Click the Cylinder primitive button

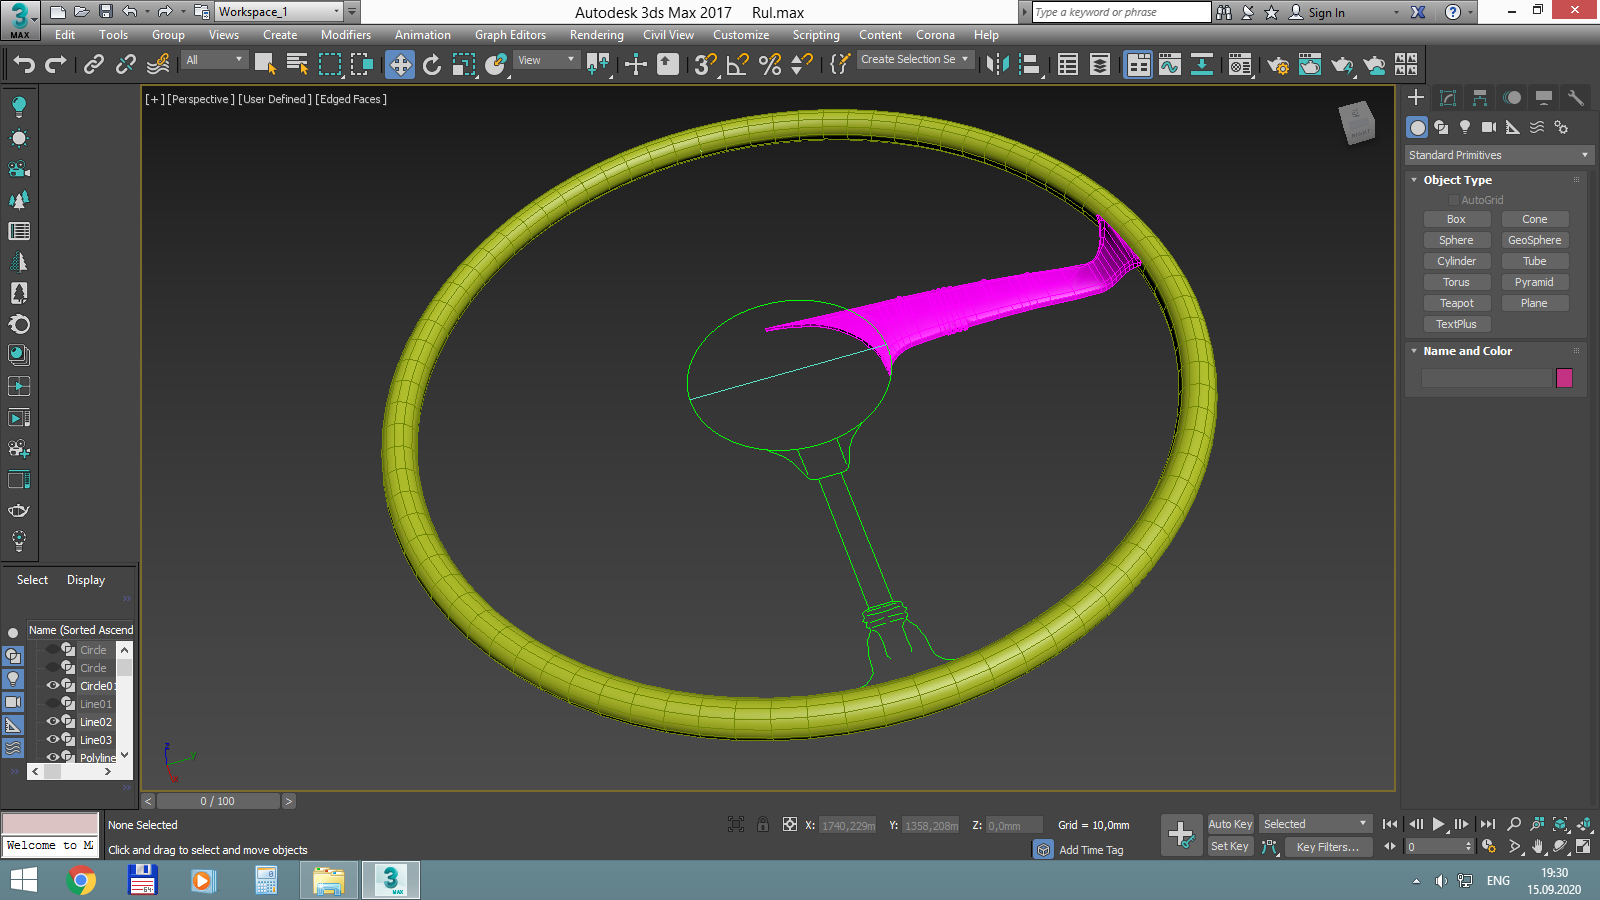(1456, 261)
